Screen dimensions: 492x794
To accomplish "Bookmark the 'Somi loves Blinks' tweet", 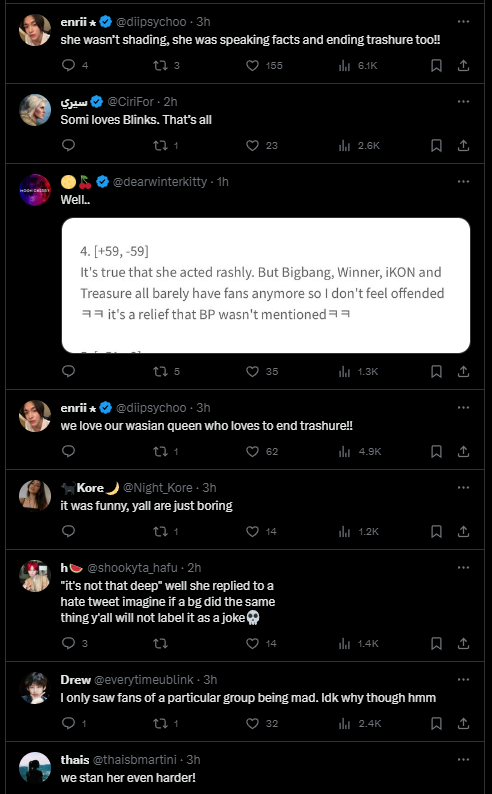I will click(x=436, y=145).
